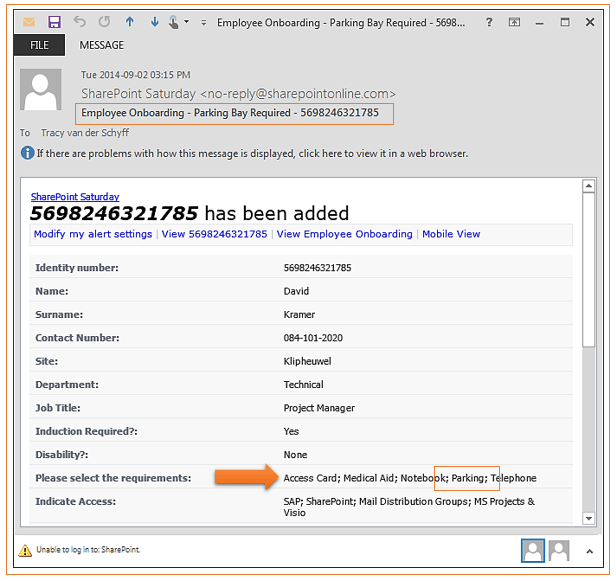This screenshot has width=616, height=581.
Task: Click the Touch/Mouse mode hand icon
Action: point(176,21)
